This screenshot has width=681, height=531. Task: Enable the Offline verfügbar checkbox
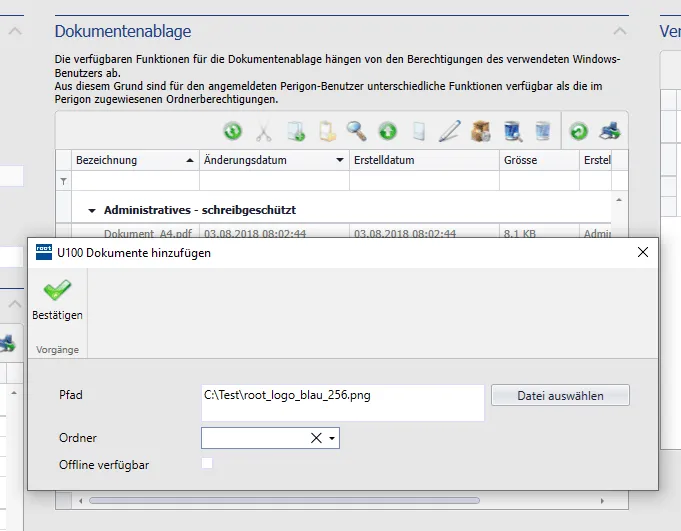pos(207,463)
